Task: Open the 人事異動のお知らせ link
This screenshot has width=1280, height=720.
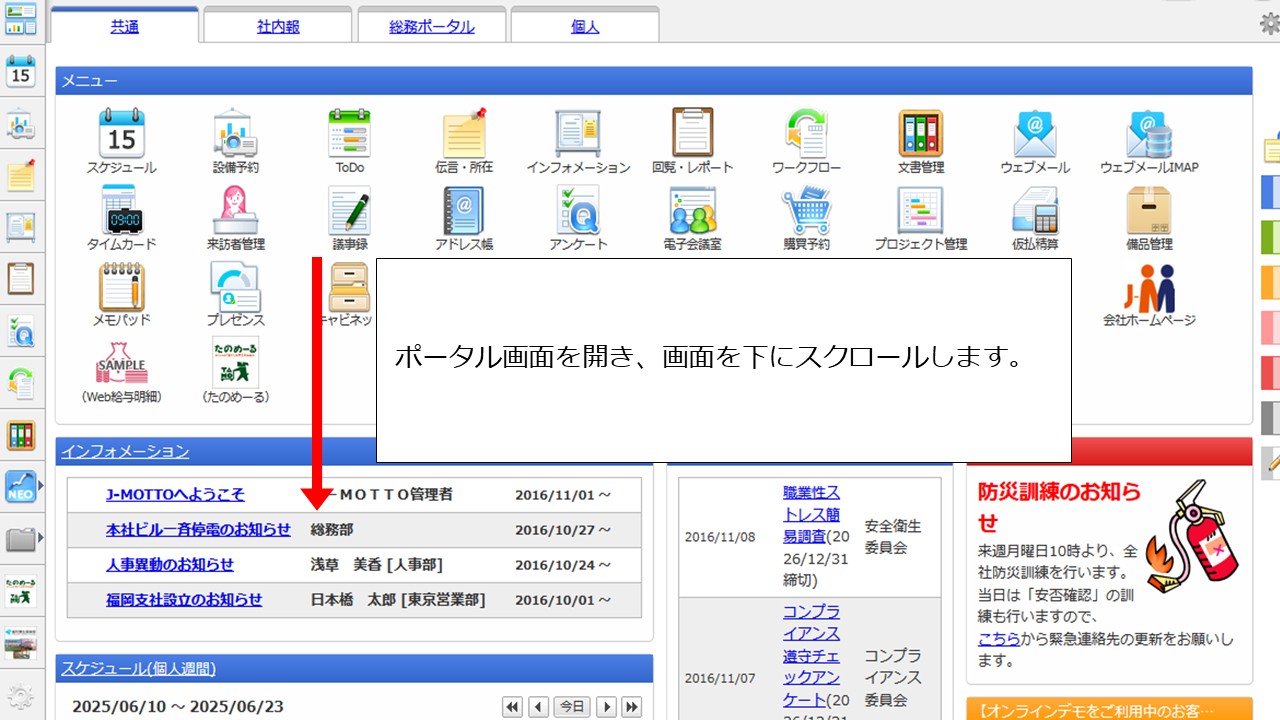Action: coord(170,565)
